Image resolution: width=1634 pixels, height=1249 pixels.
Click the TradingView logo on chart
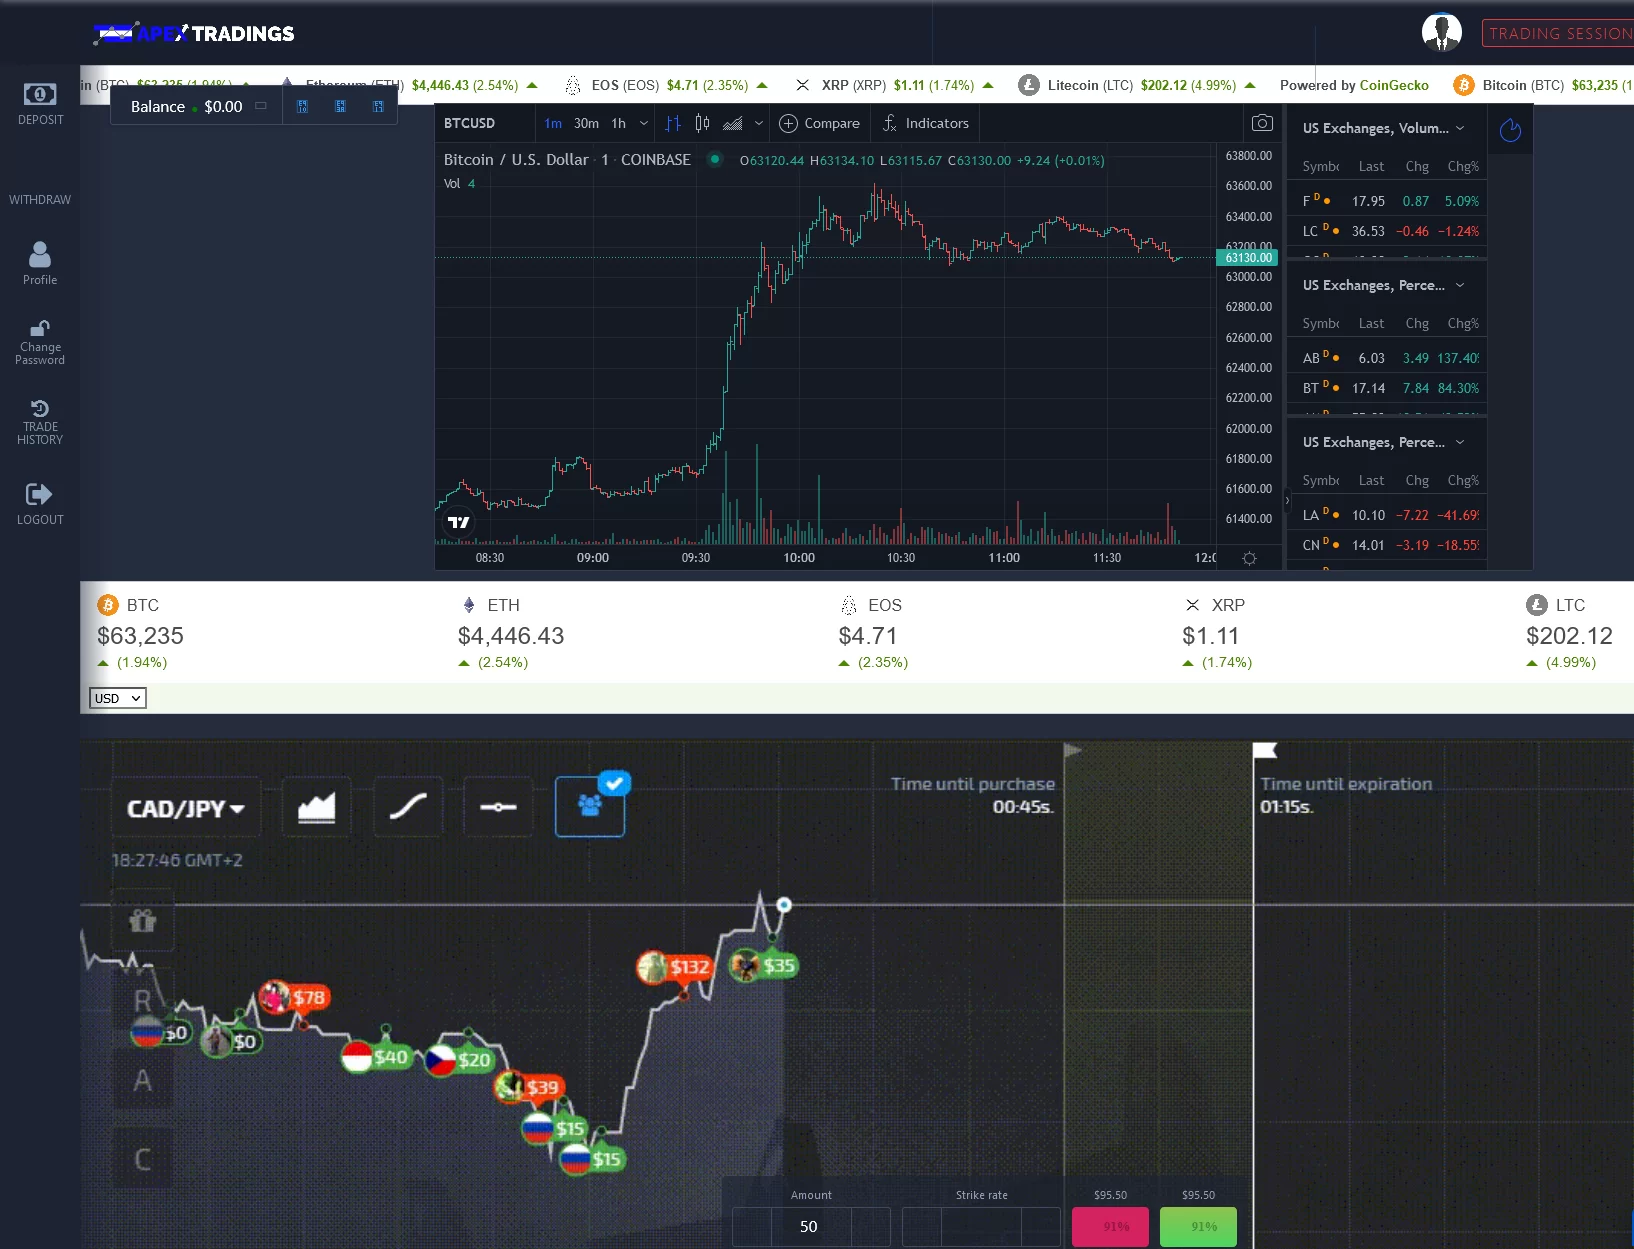pos(458,522)
